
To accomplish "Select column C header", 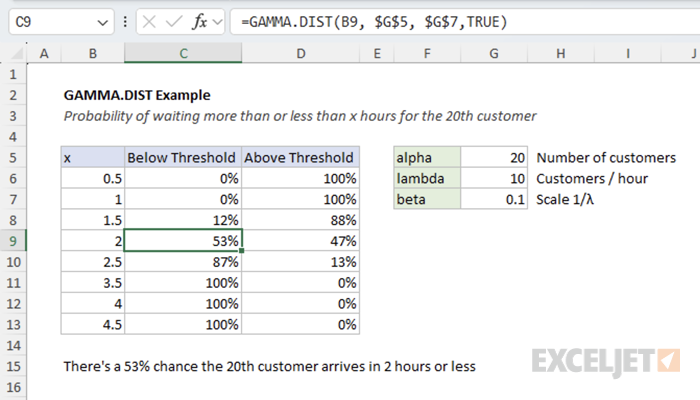I will coord(183,54).
